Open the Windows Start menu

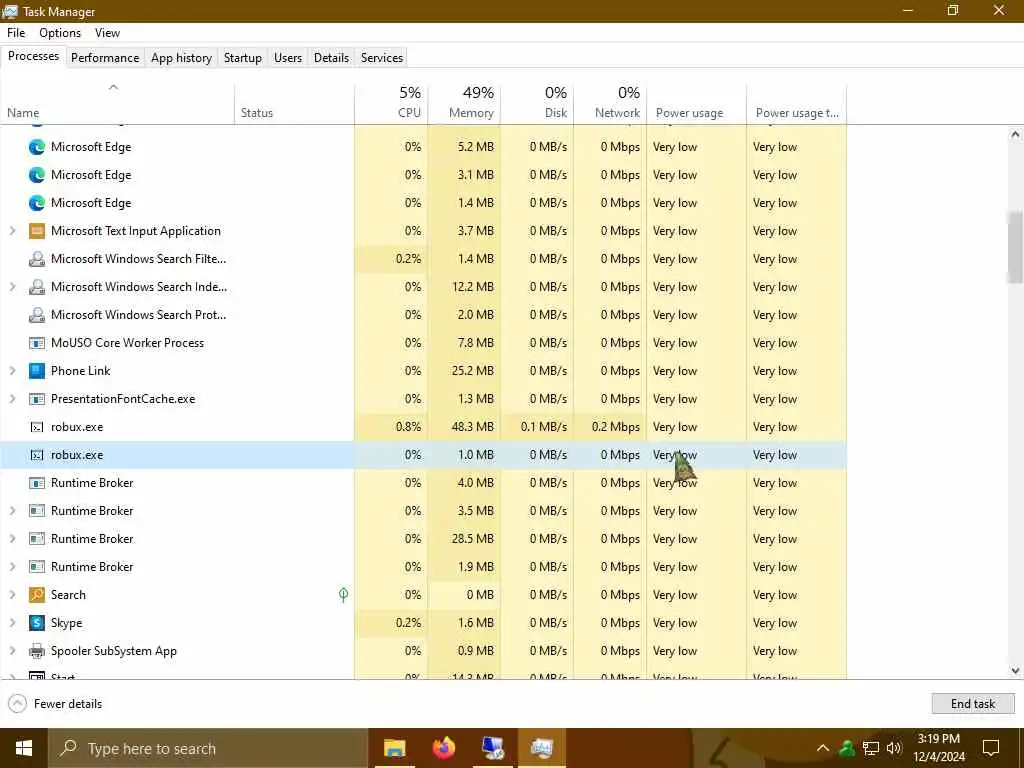[24, 748]
